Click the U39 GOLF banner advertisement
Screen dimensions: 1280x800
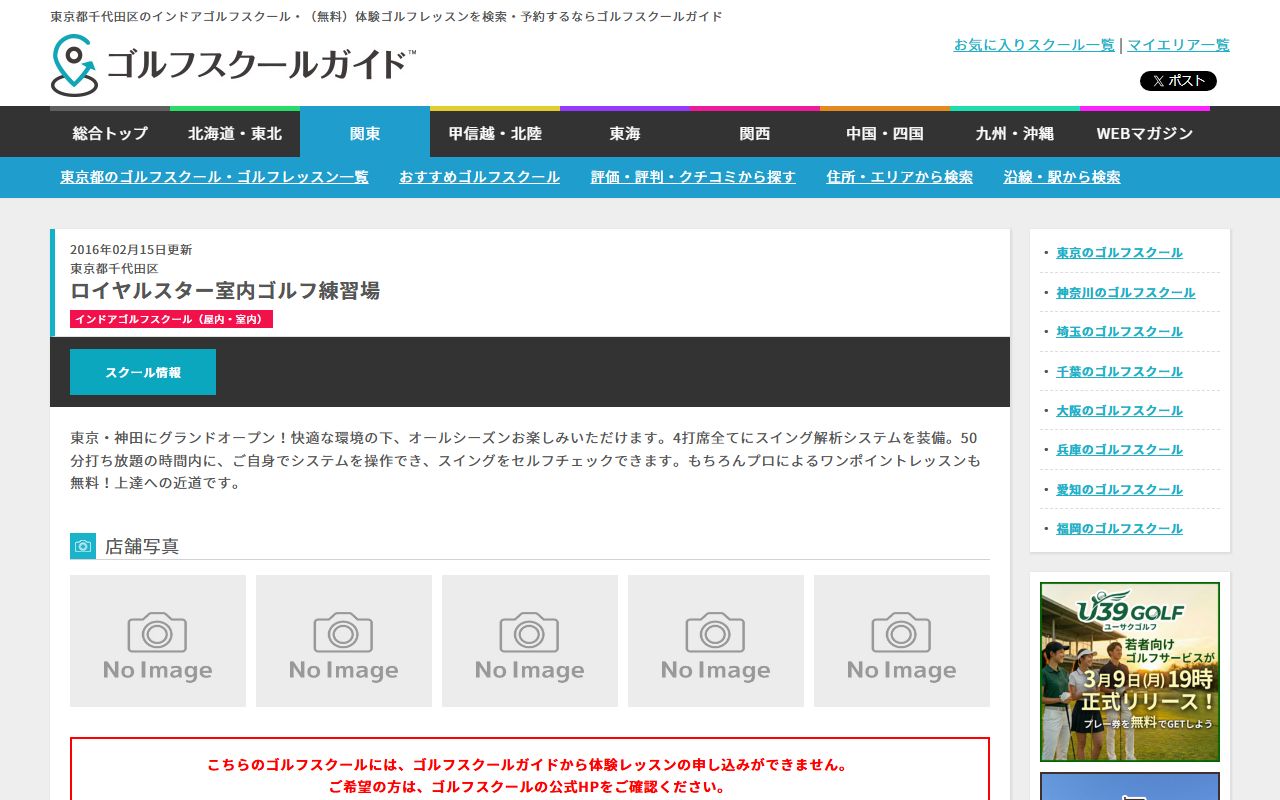[x=1130, y=672]
